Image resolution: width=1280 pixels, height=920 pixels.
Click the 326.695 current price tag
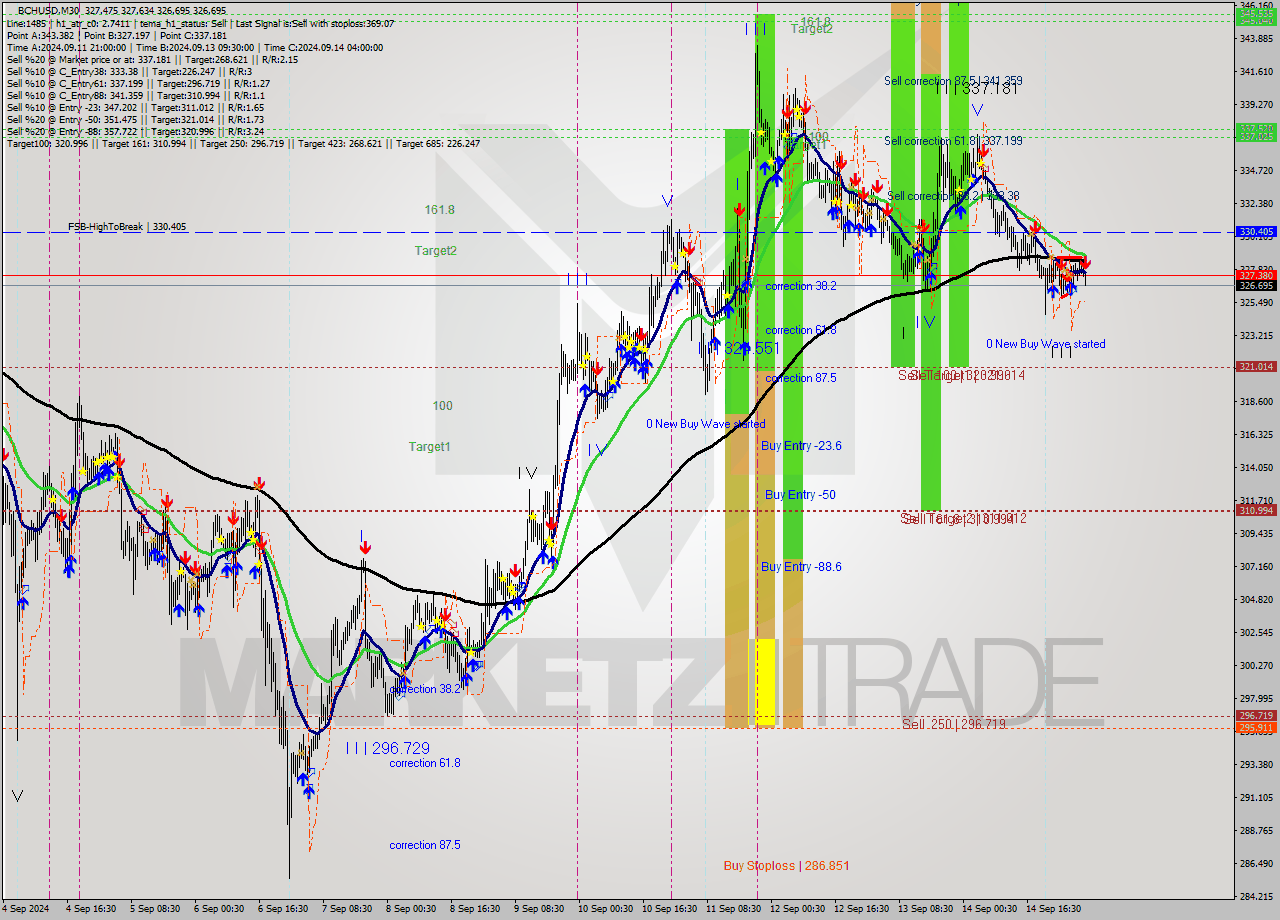(1256, 286)
